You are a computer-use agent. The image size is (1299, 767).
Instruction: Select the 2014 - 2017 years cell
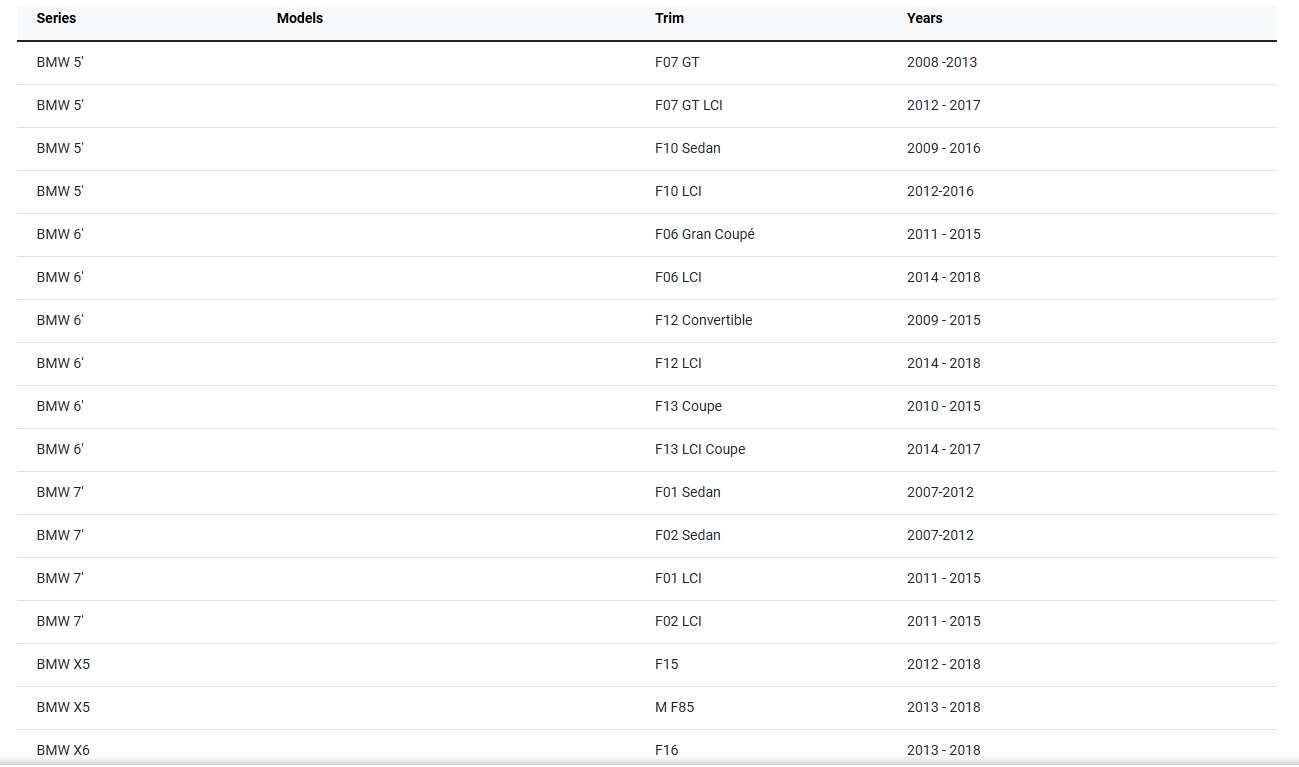coord(943,449)
